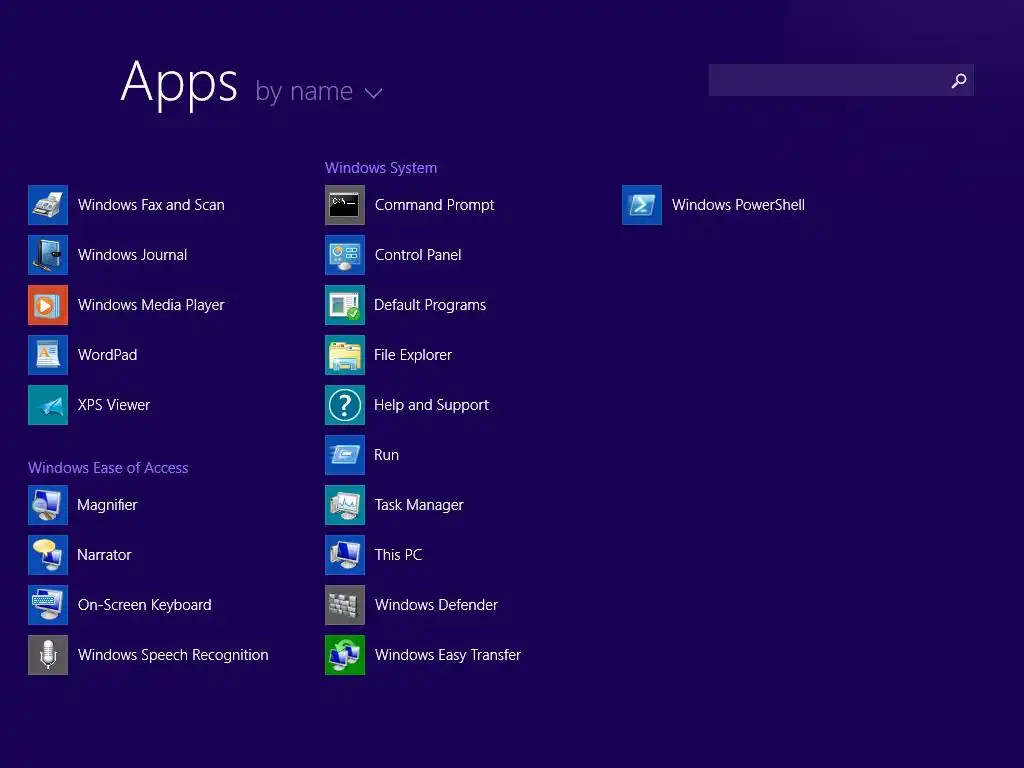Click the 'XPS Viewer' label
Viewport: 1024px width, 768px height.
coord(114,405)
